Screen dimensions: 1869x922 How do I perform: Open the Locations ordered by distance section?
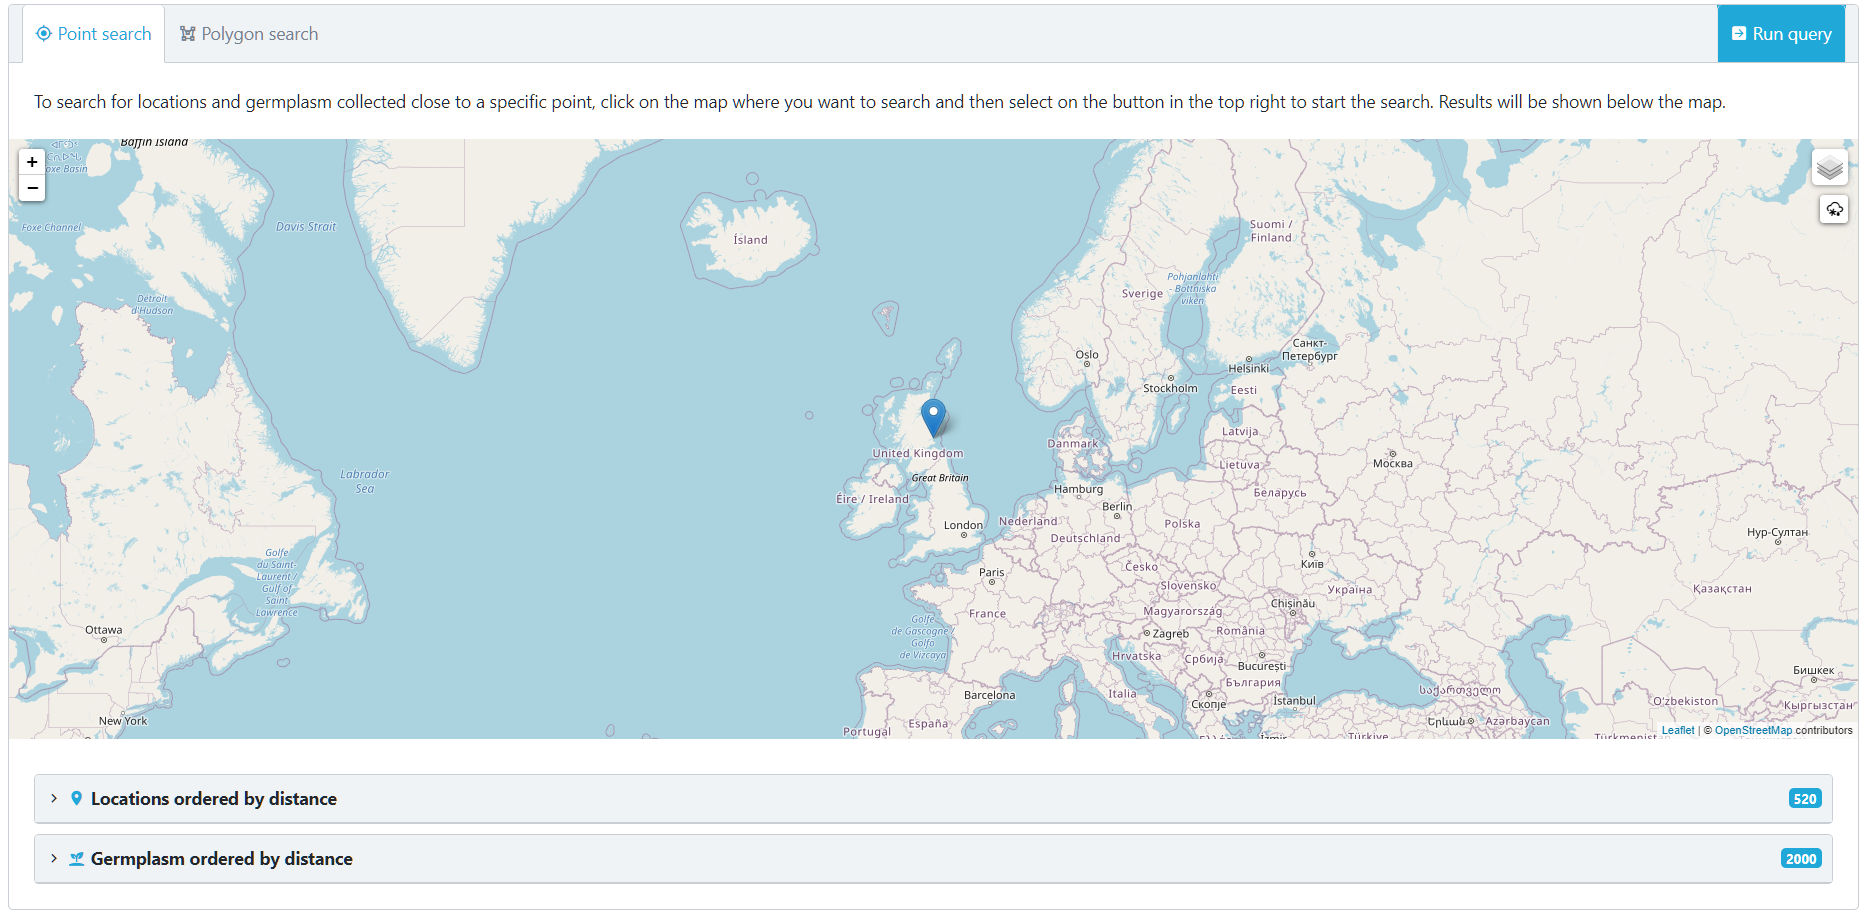[x=213, y=799]
